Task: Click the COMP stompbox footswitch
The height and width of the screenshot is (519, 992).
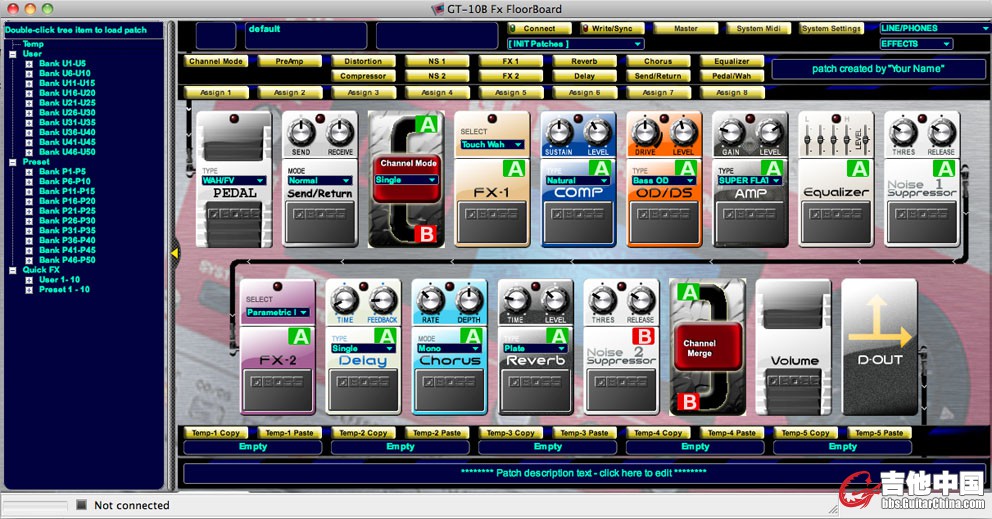Action: click(x=578, y=223)
